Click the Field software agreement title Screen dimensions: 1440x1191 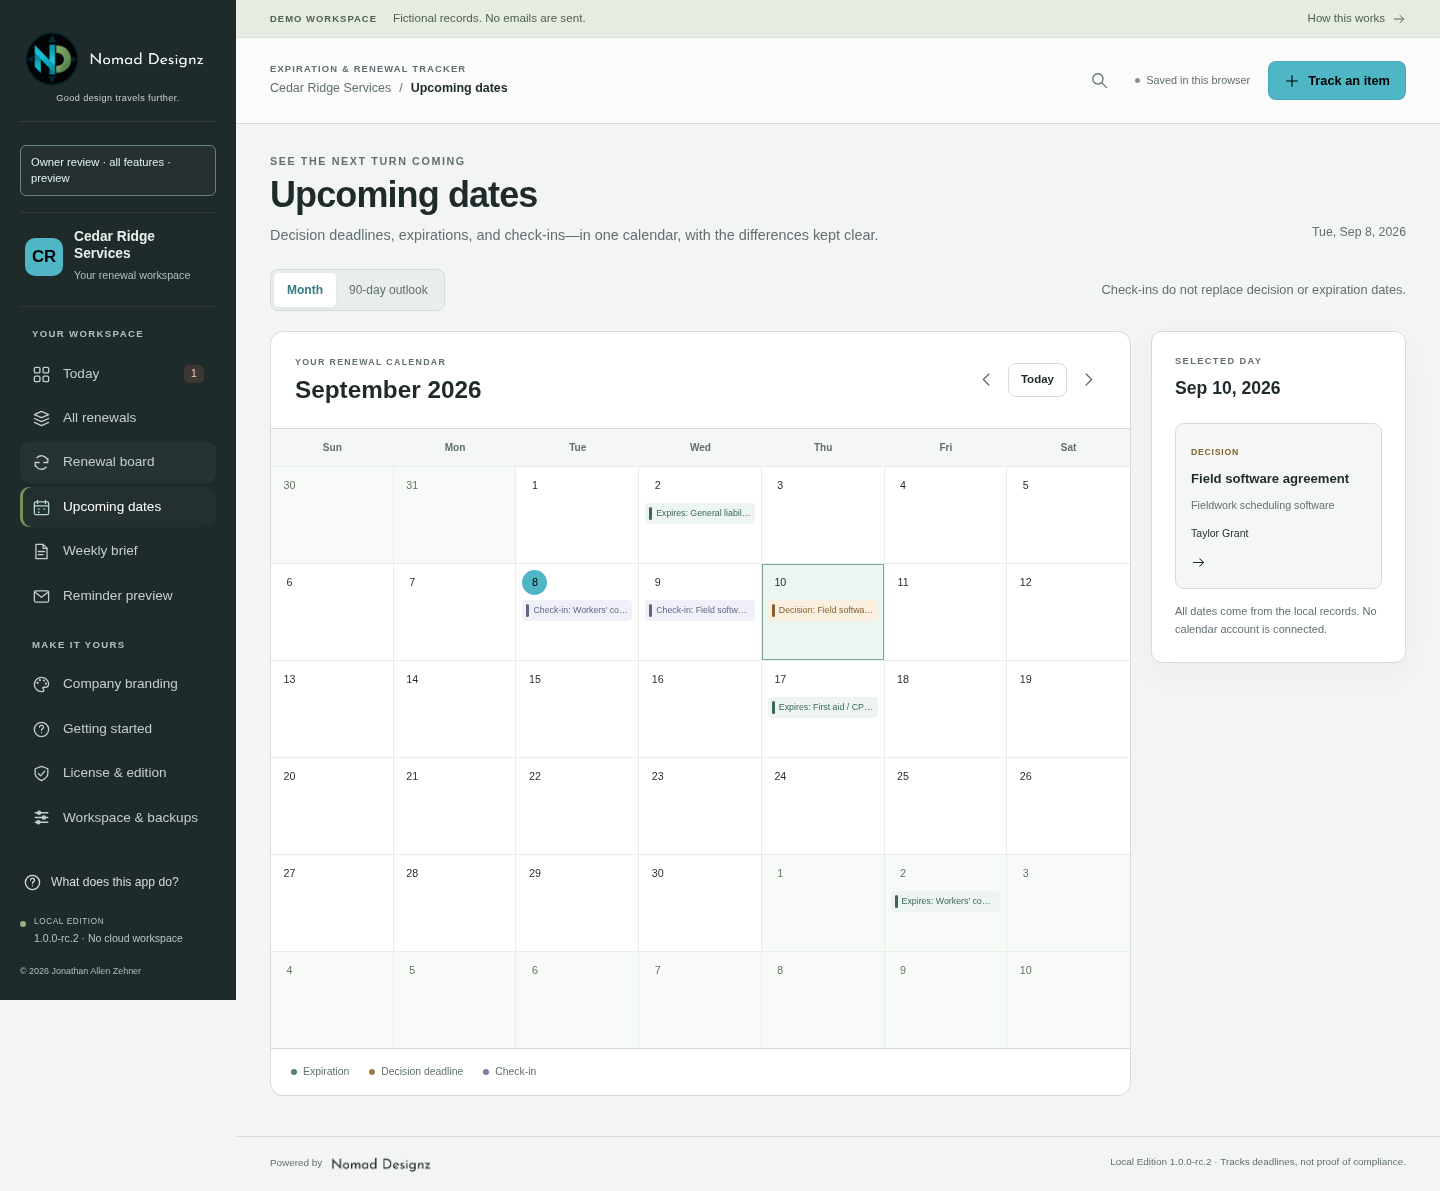click(x=1270, y=479)
